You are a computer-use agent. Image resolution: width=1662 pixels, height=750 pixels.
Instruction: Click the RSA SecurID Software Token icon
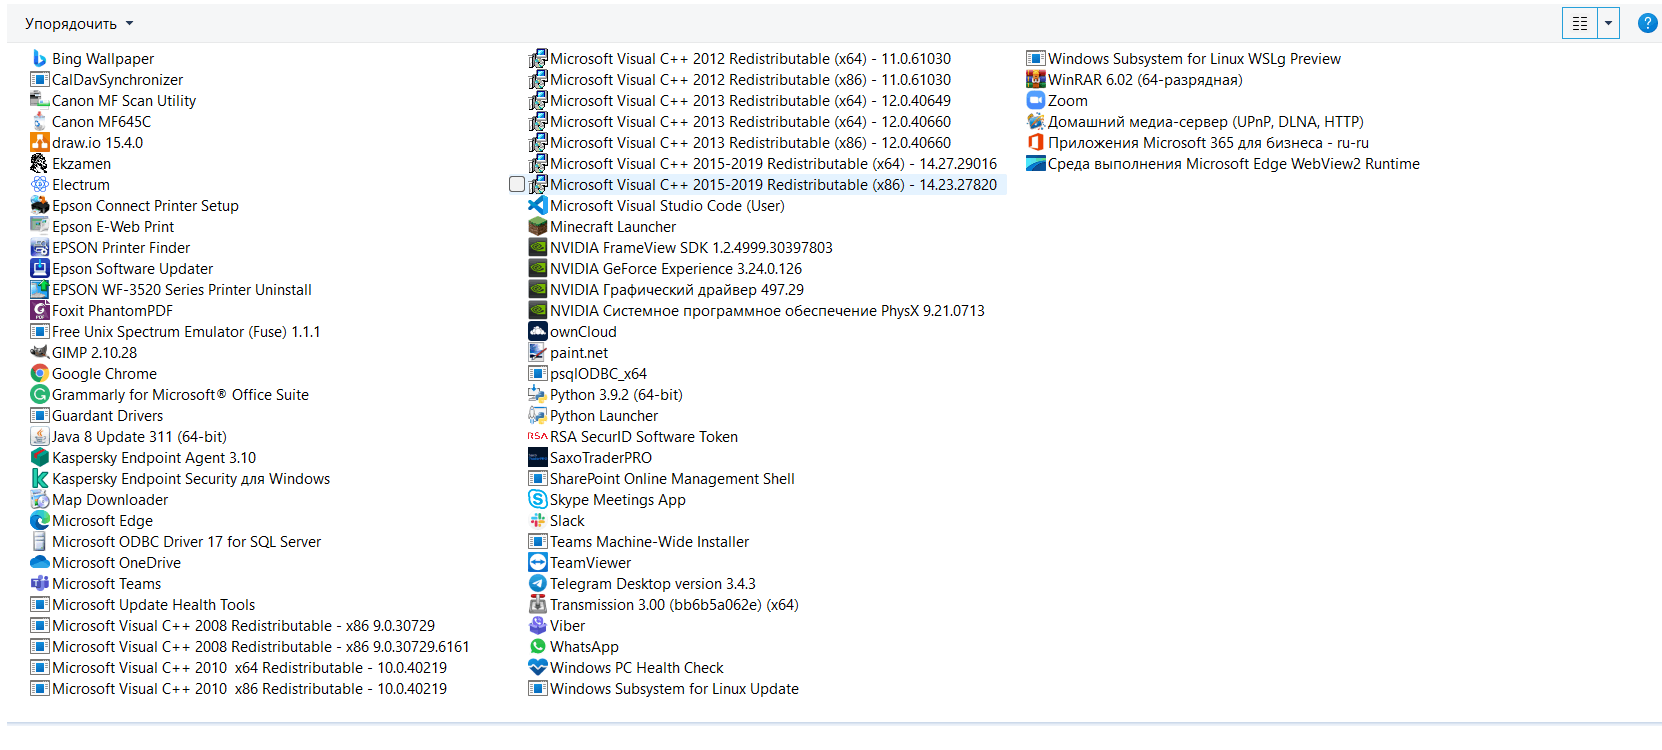(x=538, y=437)
